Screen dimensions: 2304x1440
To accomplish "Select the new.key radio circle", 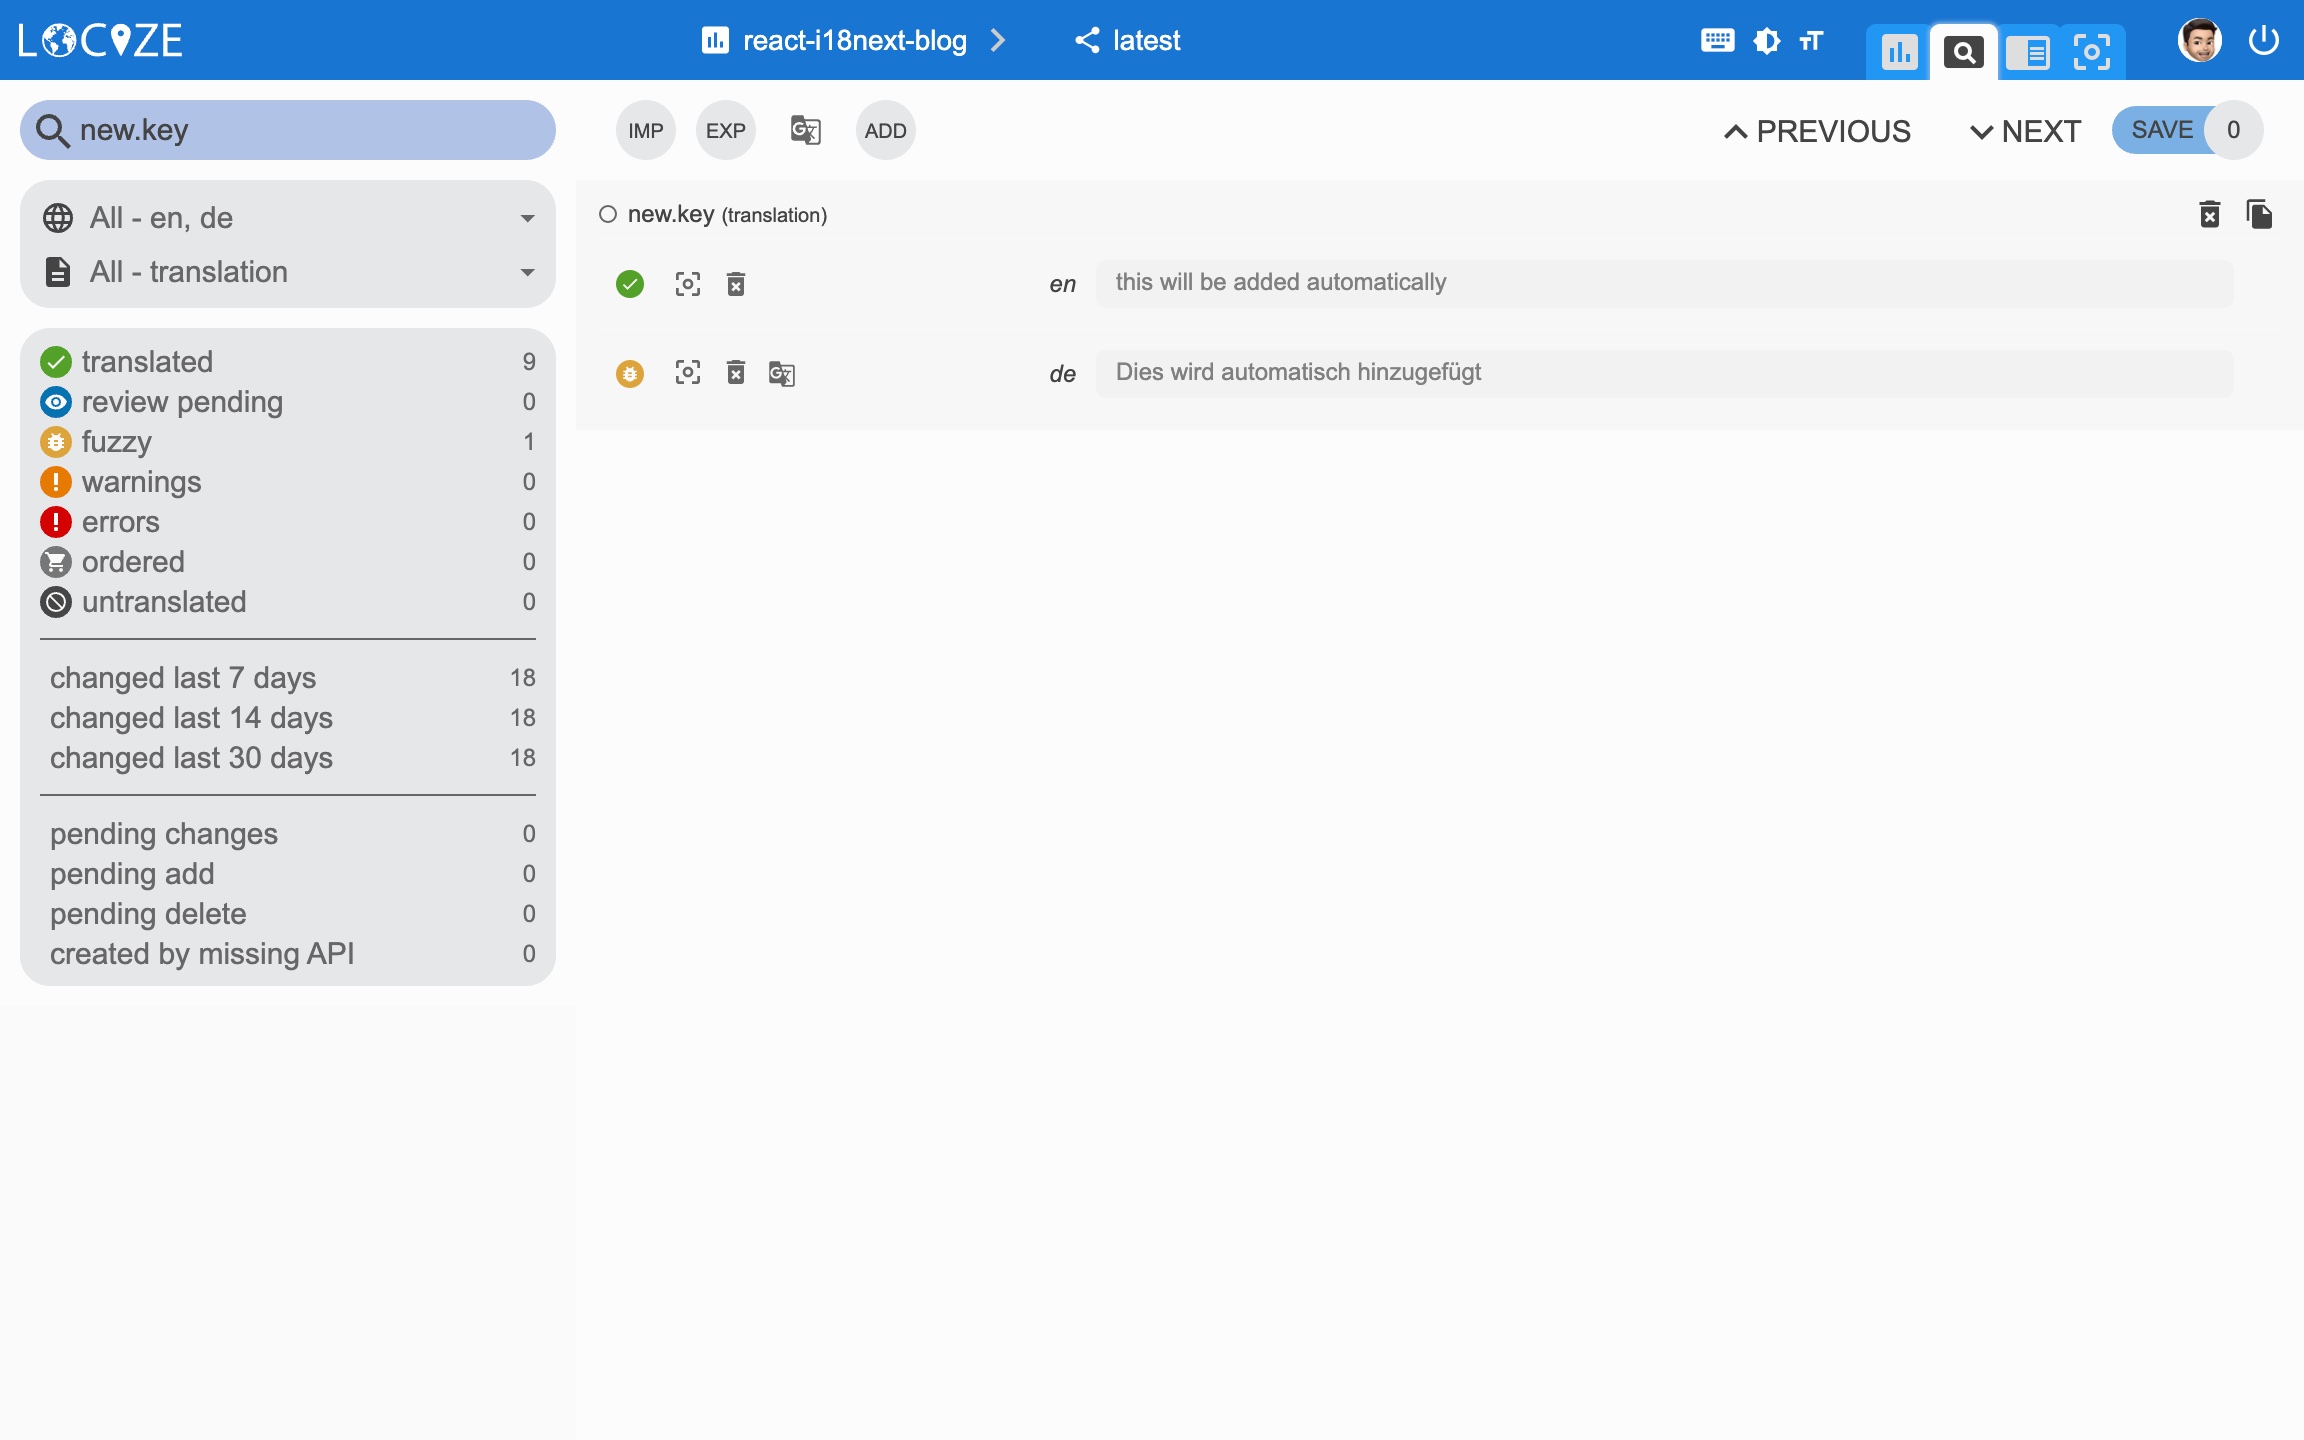I will click(x=608, y=214).
